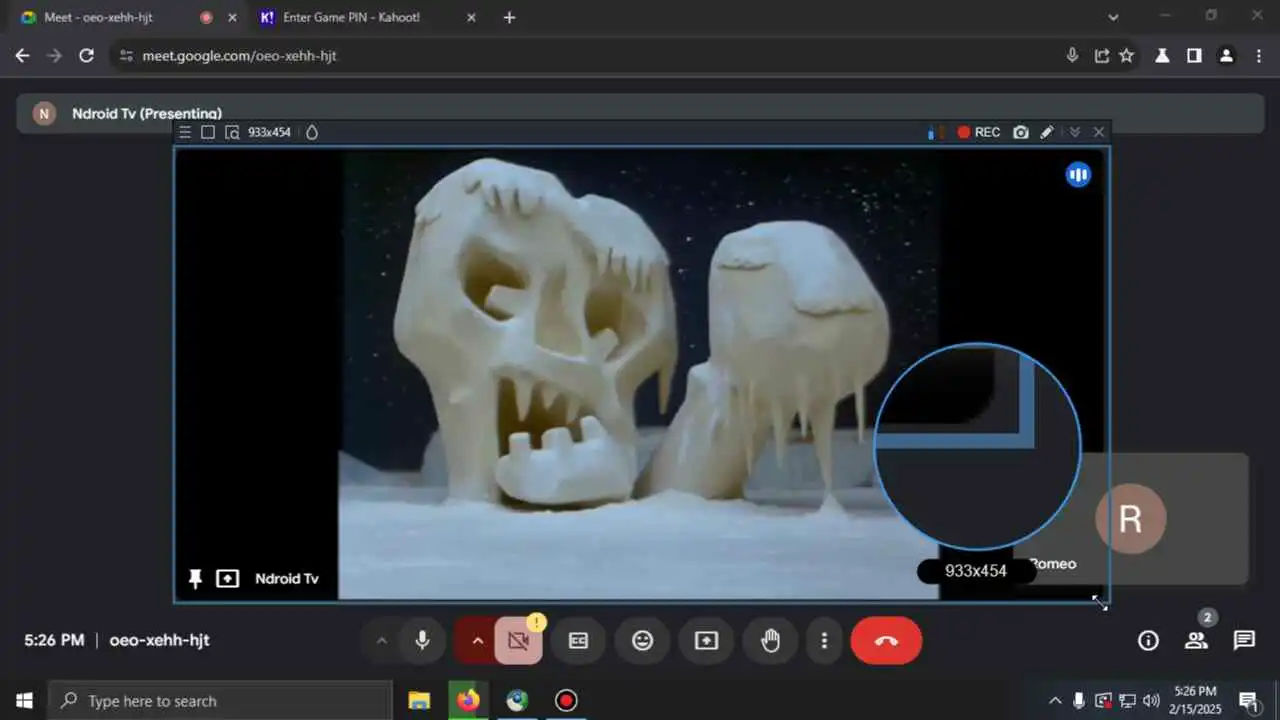Open Chrome Labs flask icon
Viewport: 1280px width, 720px height.
coord(1162,56)
